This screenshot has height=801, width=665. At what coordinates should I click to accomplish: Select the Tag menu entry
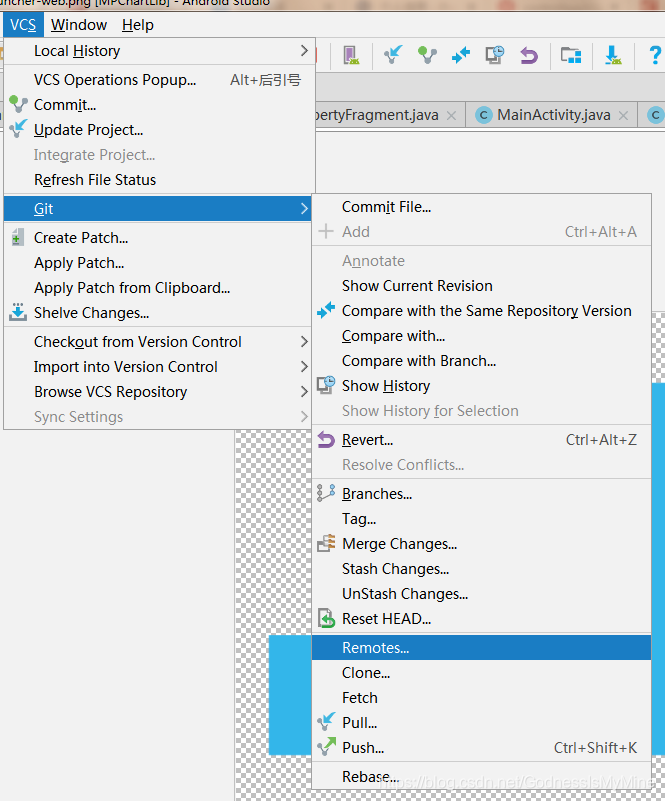tap(481, 519)
